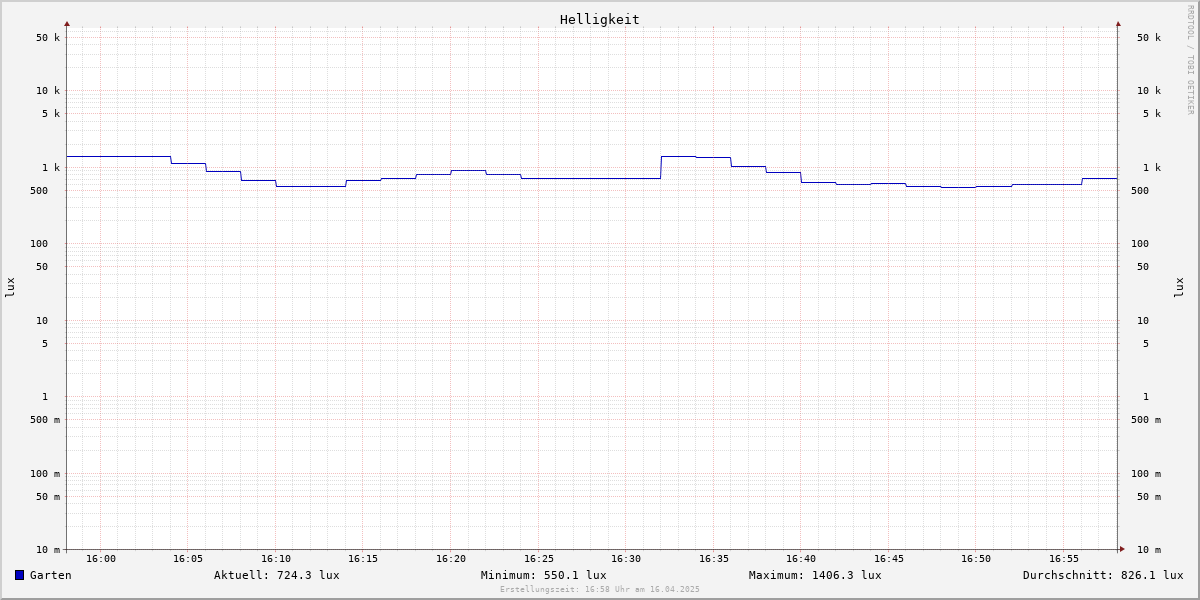Click the 10 m label on right axis
1200x600 pixels.
(1149, 550)
